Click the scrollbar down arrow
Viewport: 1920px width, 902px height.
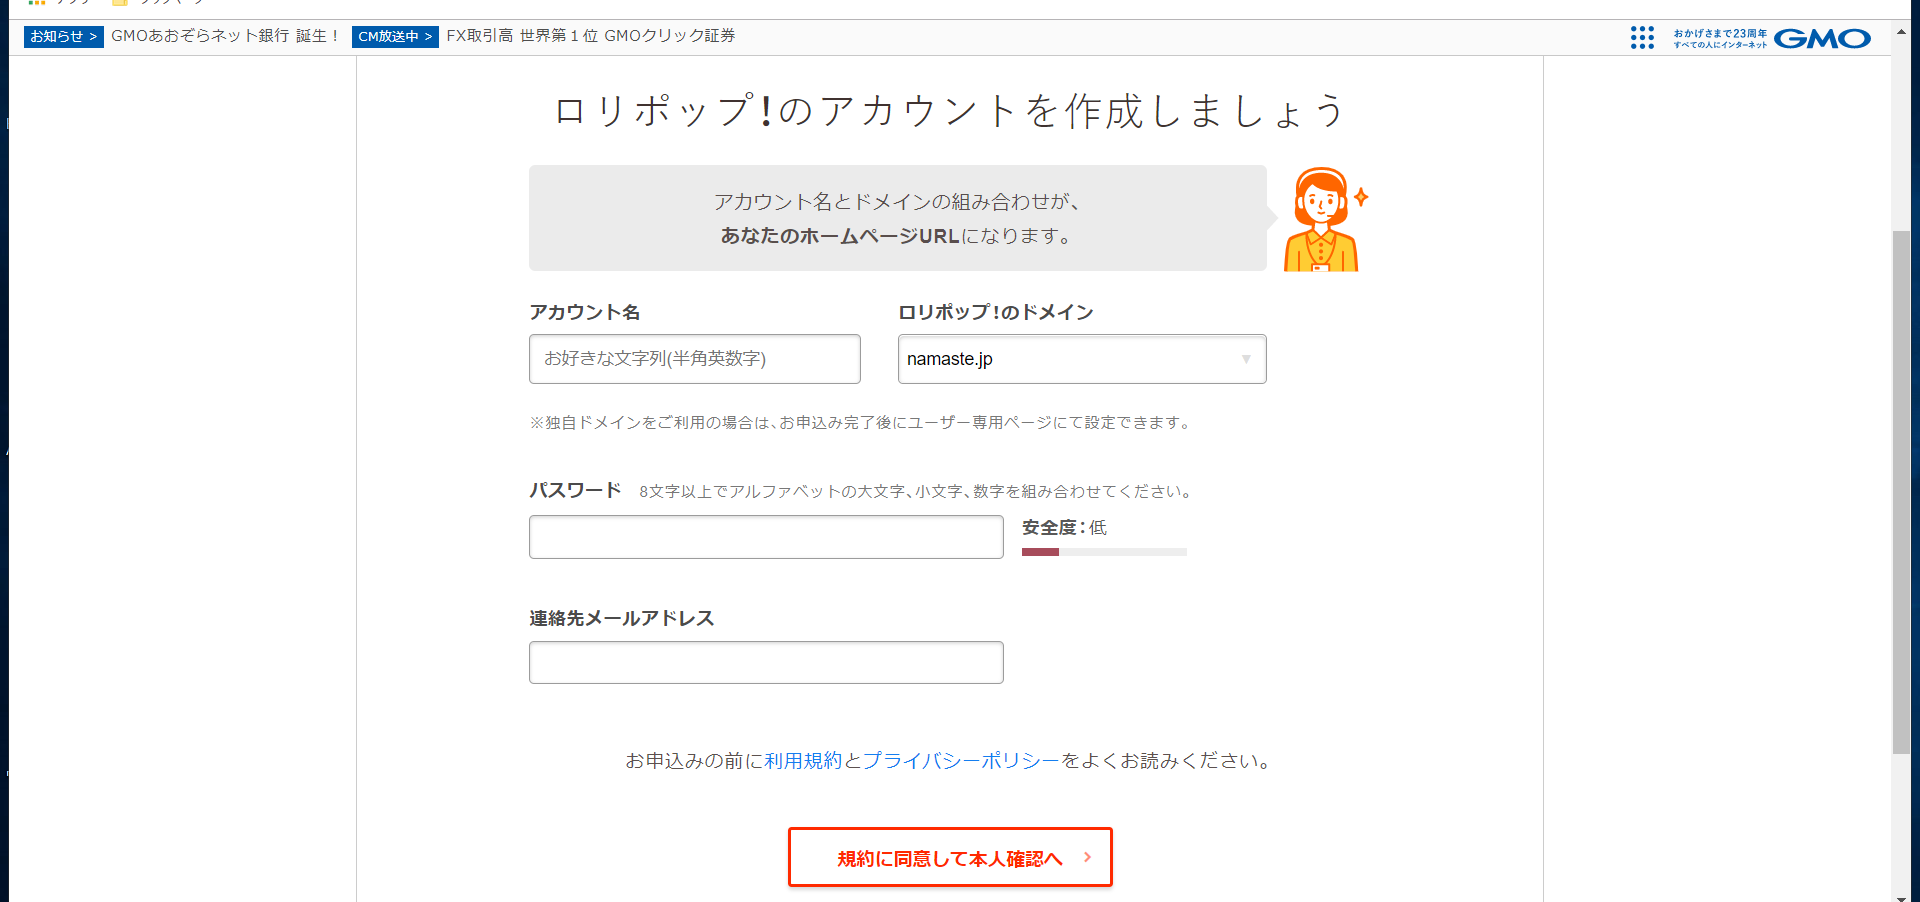click(1901, 897)
